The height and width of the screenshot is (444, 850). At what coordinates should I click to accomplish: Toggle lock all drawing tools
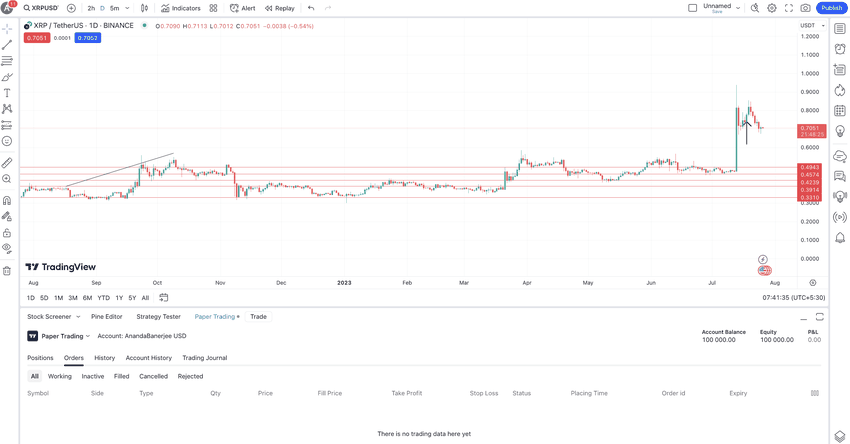pos(7,233)
